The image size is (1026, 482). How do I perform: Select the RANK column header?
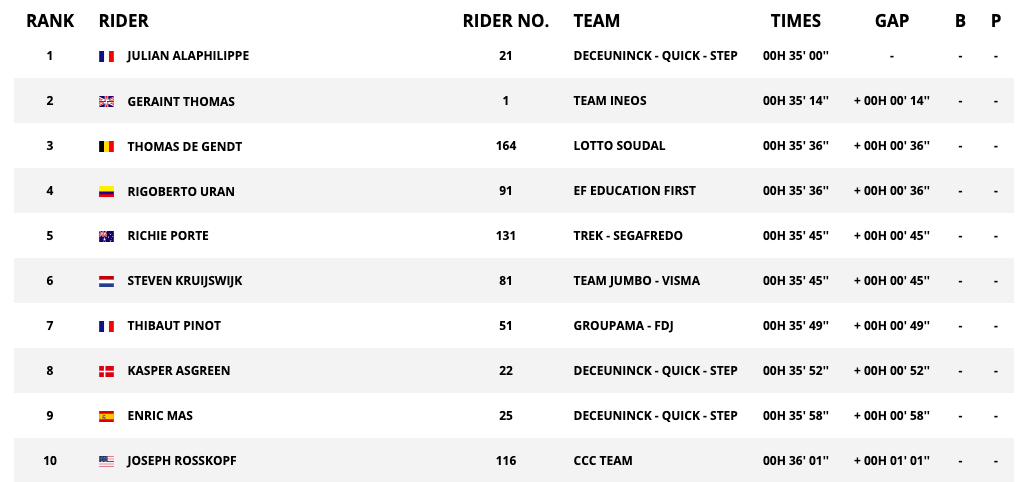[x=50, y=21]
